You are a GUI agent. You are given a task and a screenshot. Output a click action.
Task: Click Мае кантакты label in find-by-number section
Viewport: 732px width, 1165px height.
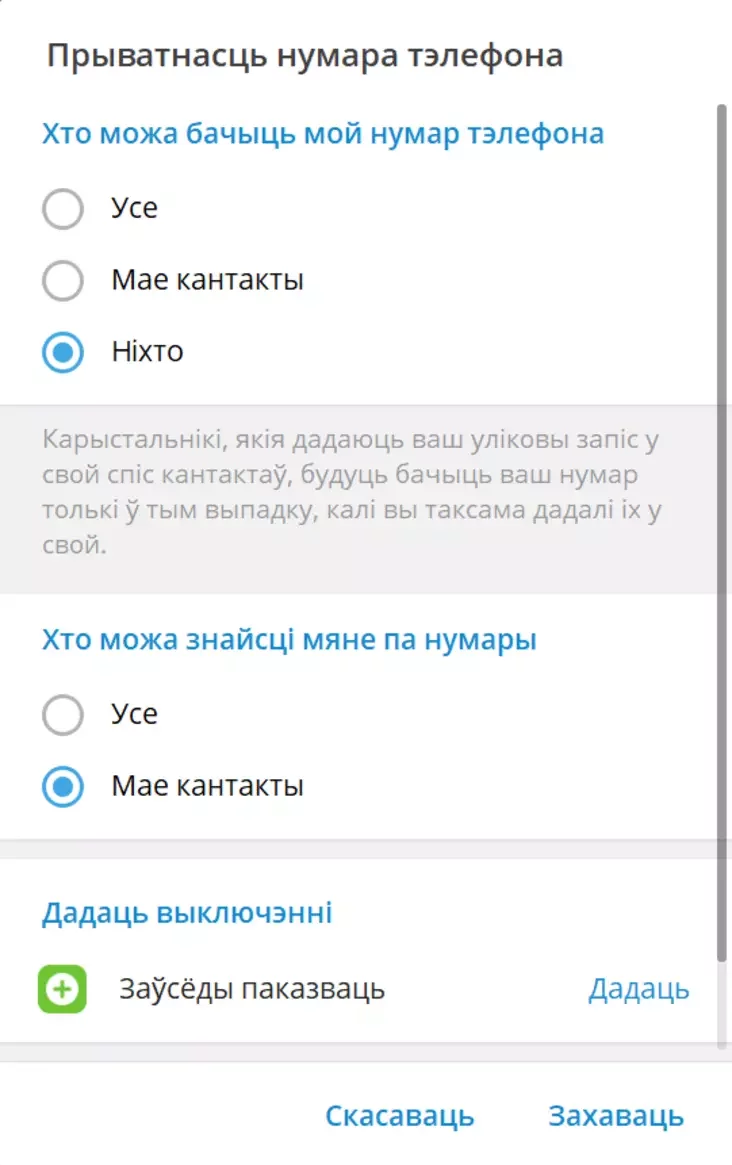[207, 786]
